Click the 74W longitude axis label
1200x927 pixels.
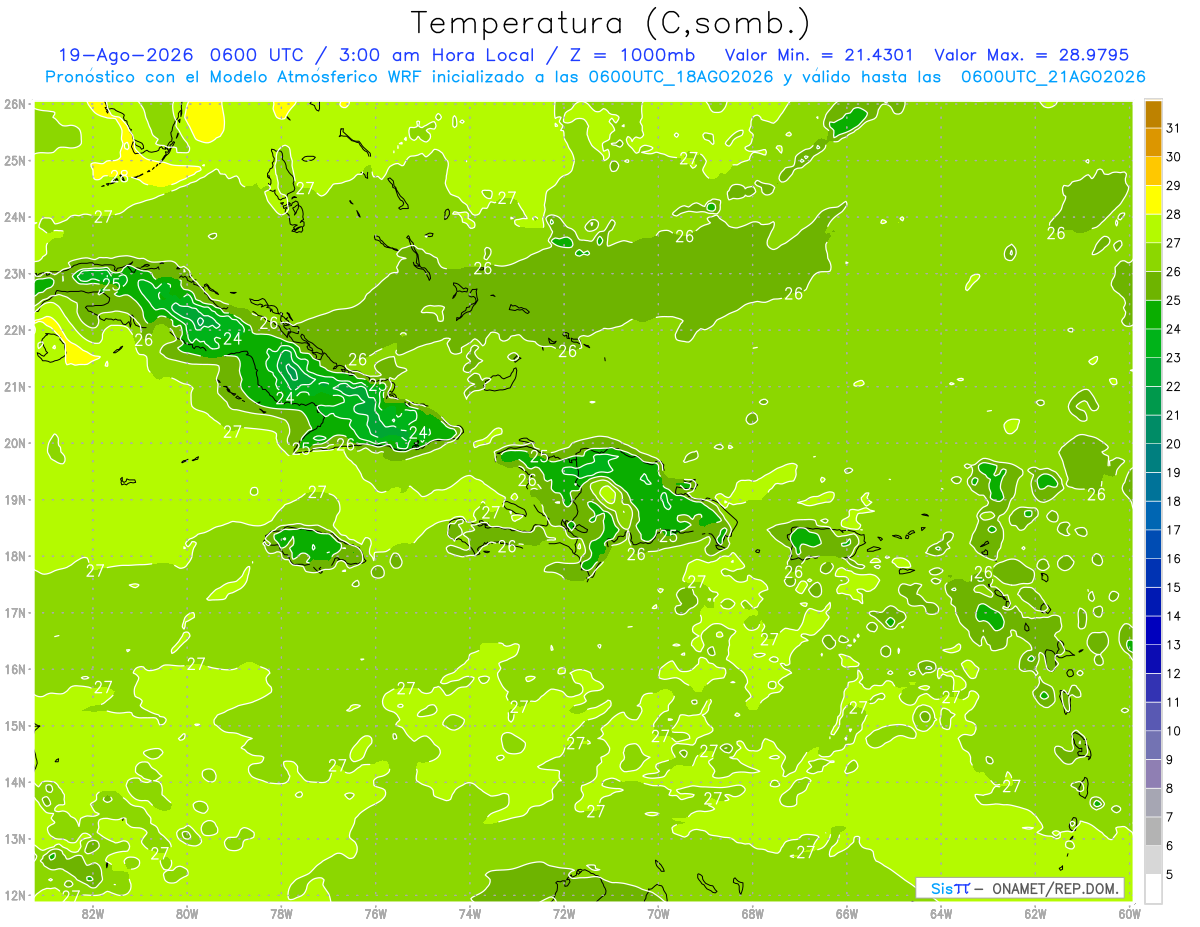click(x=470, y=913)
